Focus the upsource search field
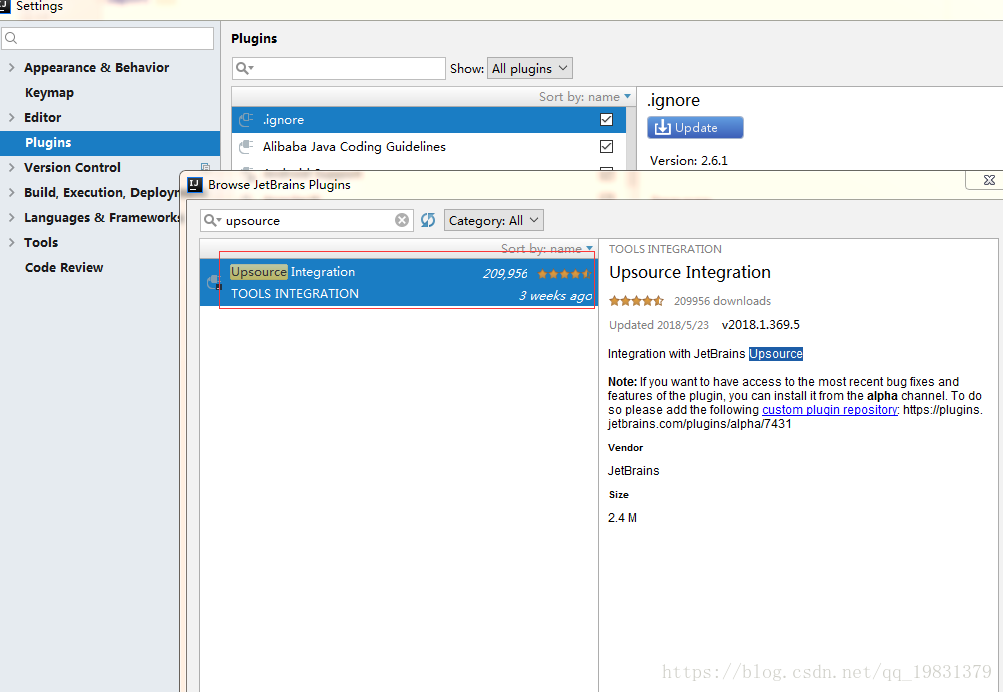Viewport: 1003px width, 692px height. coord(307,221)
